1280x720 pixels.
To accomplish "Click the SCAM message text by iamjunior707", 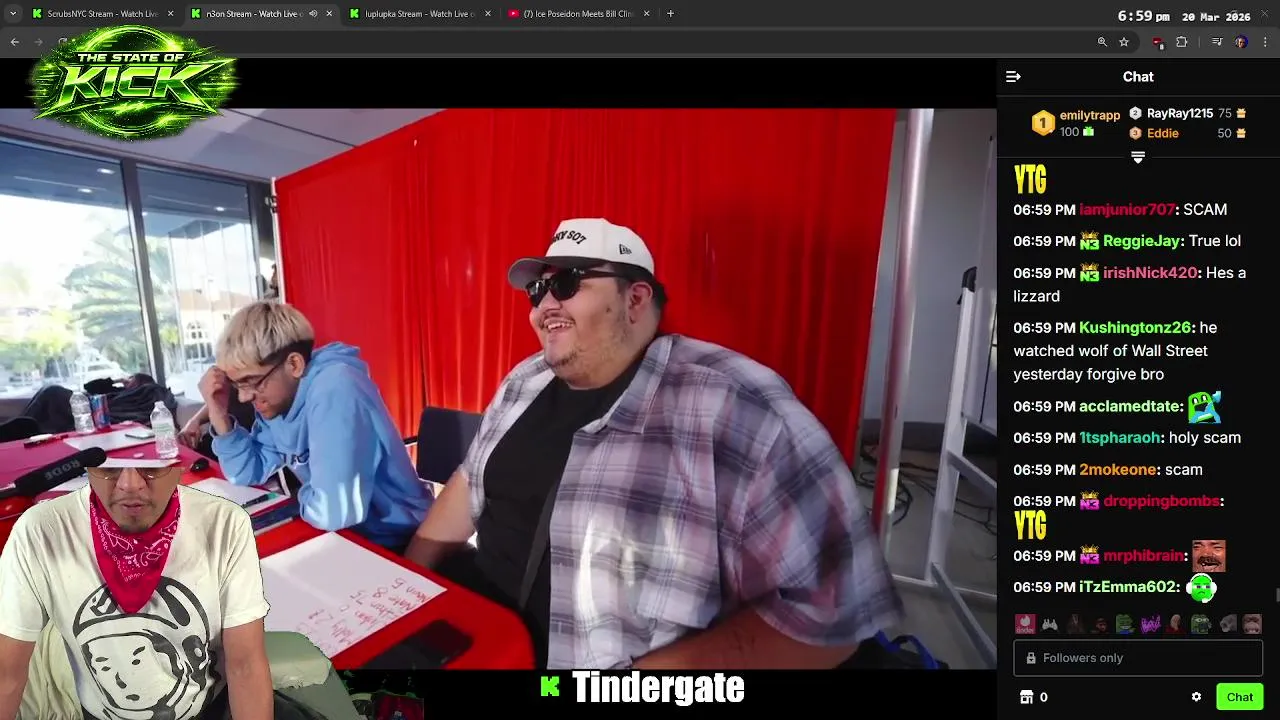I will click(1205, 210).
